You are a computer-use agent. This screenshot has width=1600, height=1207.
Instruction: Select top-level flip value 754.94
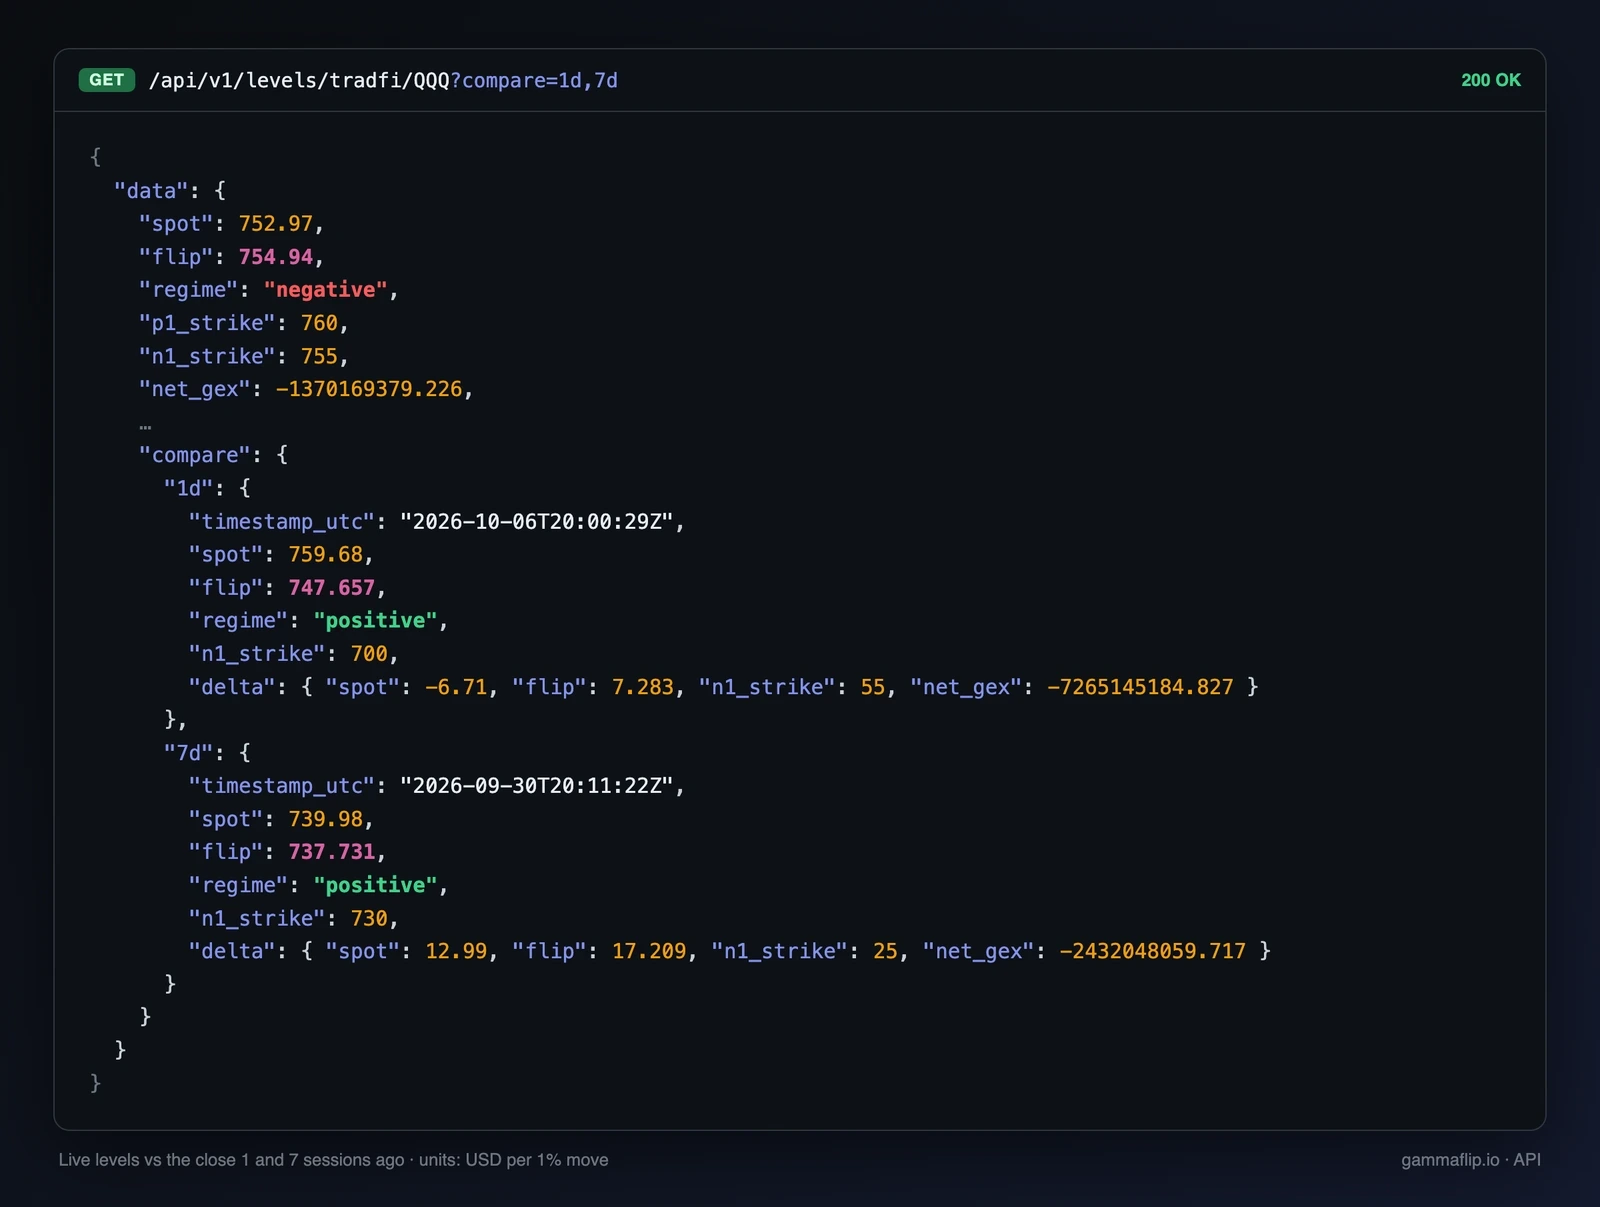click(x=276, y=257)
